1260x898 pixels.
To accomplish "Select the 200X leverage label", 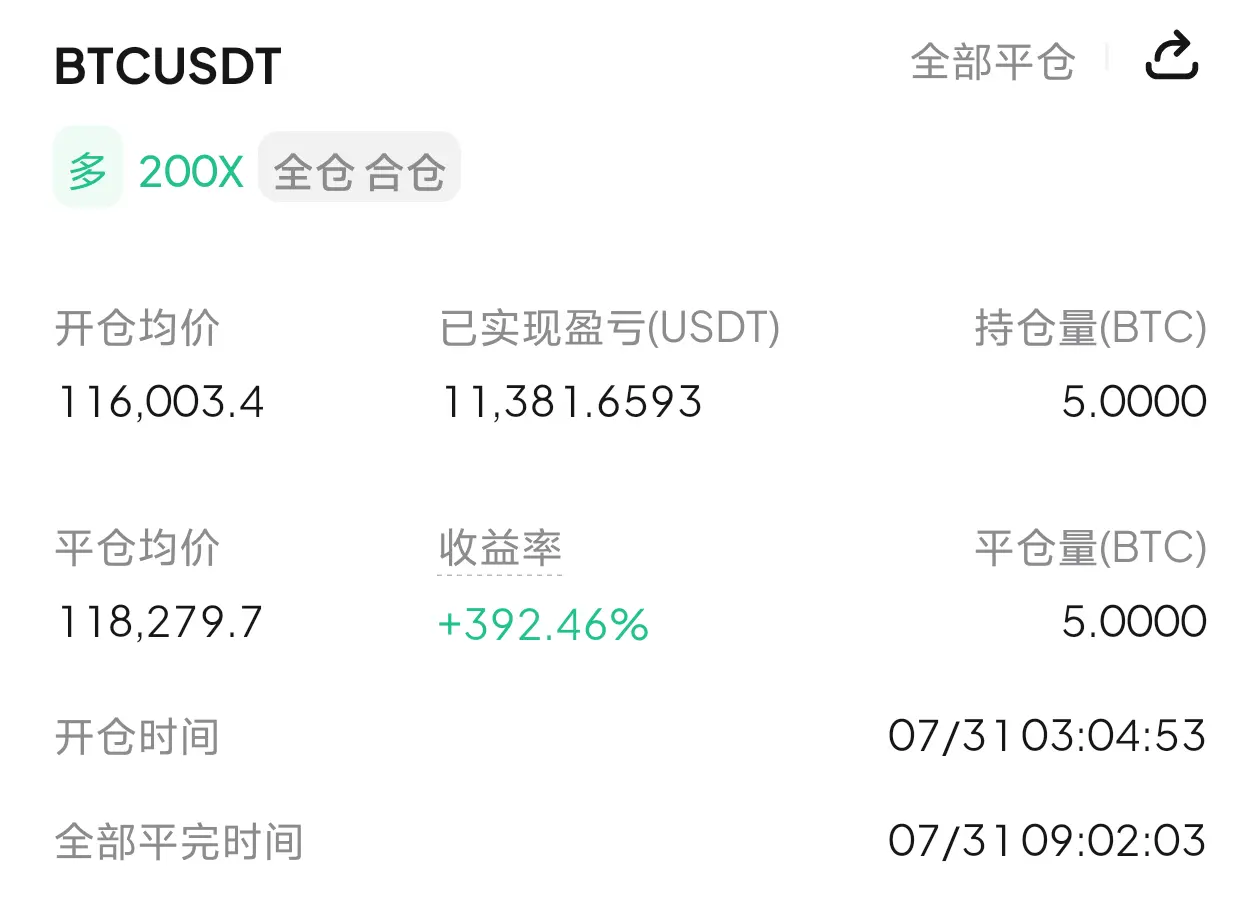I will tap(191, 172).
